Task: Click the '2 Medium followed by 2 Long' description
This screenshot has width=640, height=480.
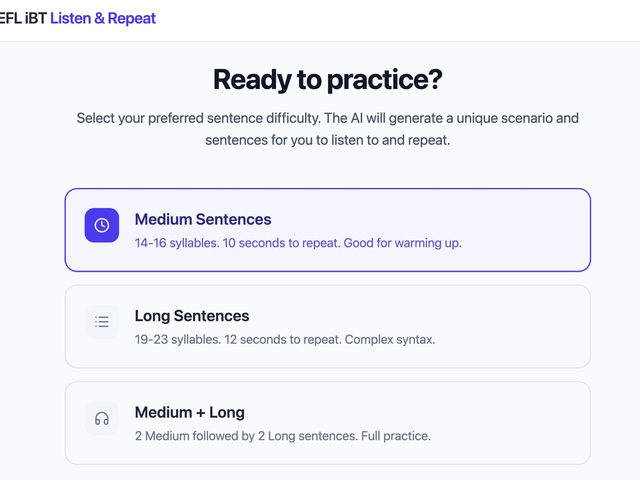Action: click(283, 436)
